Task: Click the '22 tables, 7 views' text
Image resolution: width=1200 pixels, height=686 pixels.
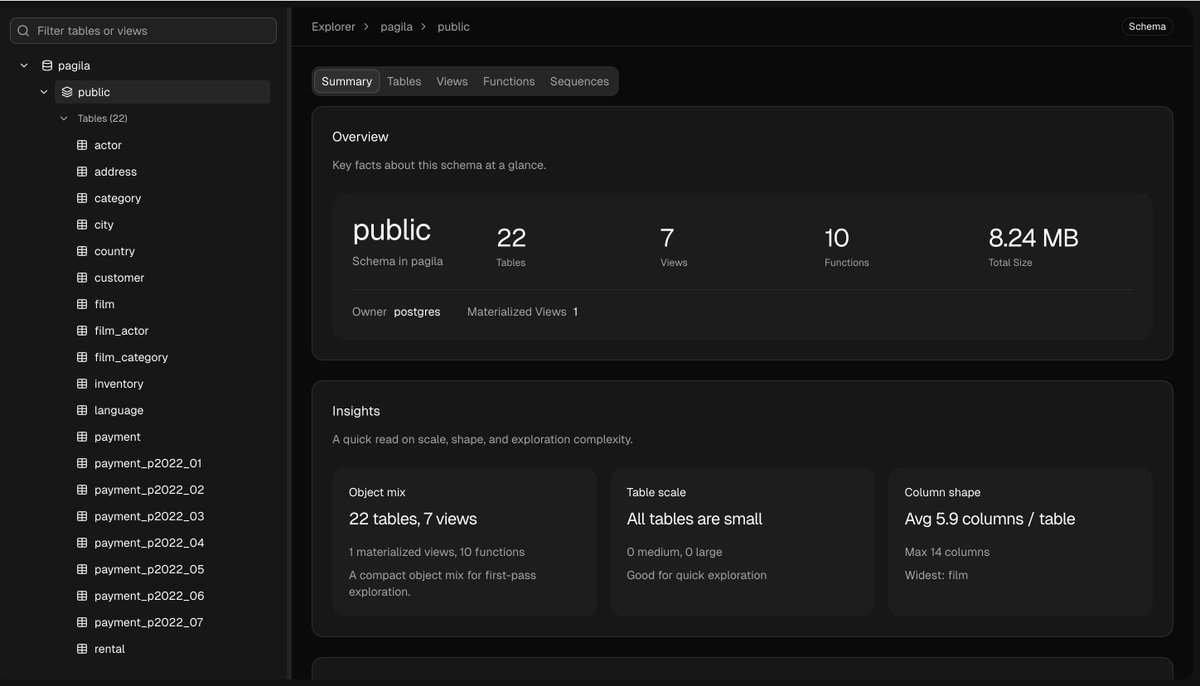Action: pos(413,519)
